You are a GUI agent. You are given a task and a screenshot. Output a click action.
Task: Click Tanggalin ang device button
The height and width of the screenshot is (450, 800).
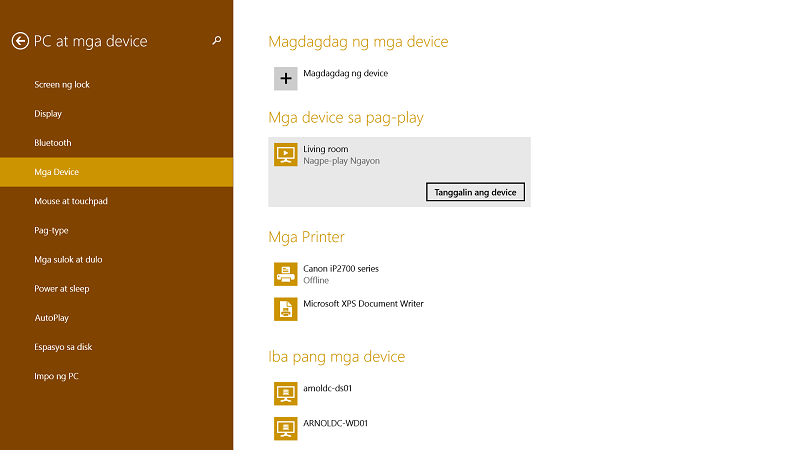click(x=475, y=192)
